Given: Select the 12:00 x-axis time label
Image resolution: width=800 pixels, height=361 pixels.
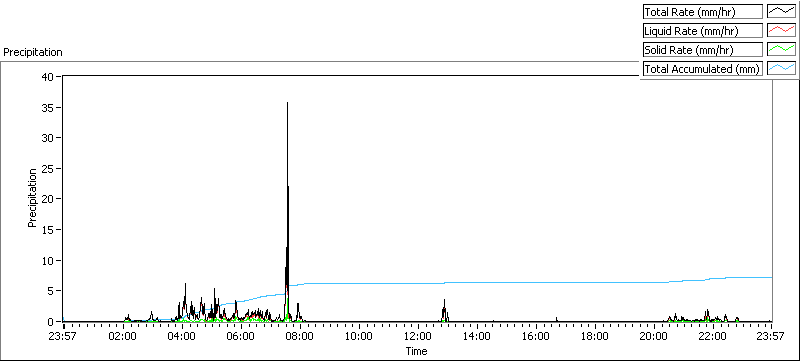Looking at the screenshot, I should coord(418,336).
